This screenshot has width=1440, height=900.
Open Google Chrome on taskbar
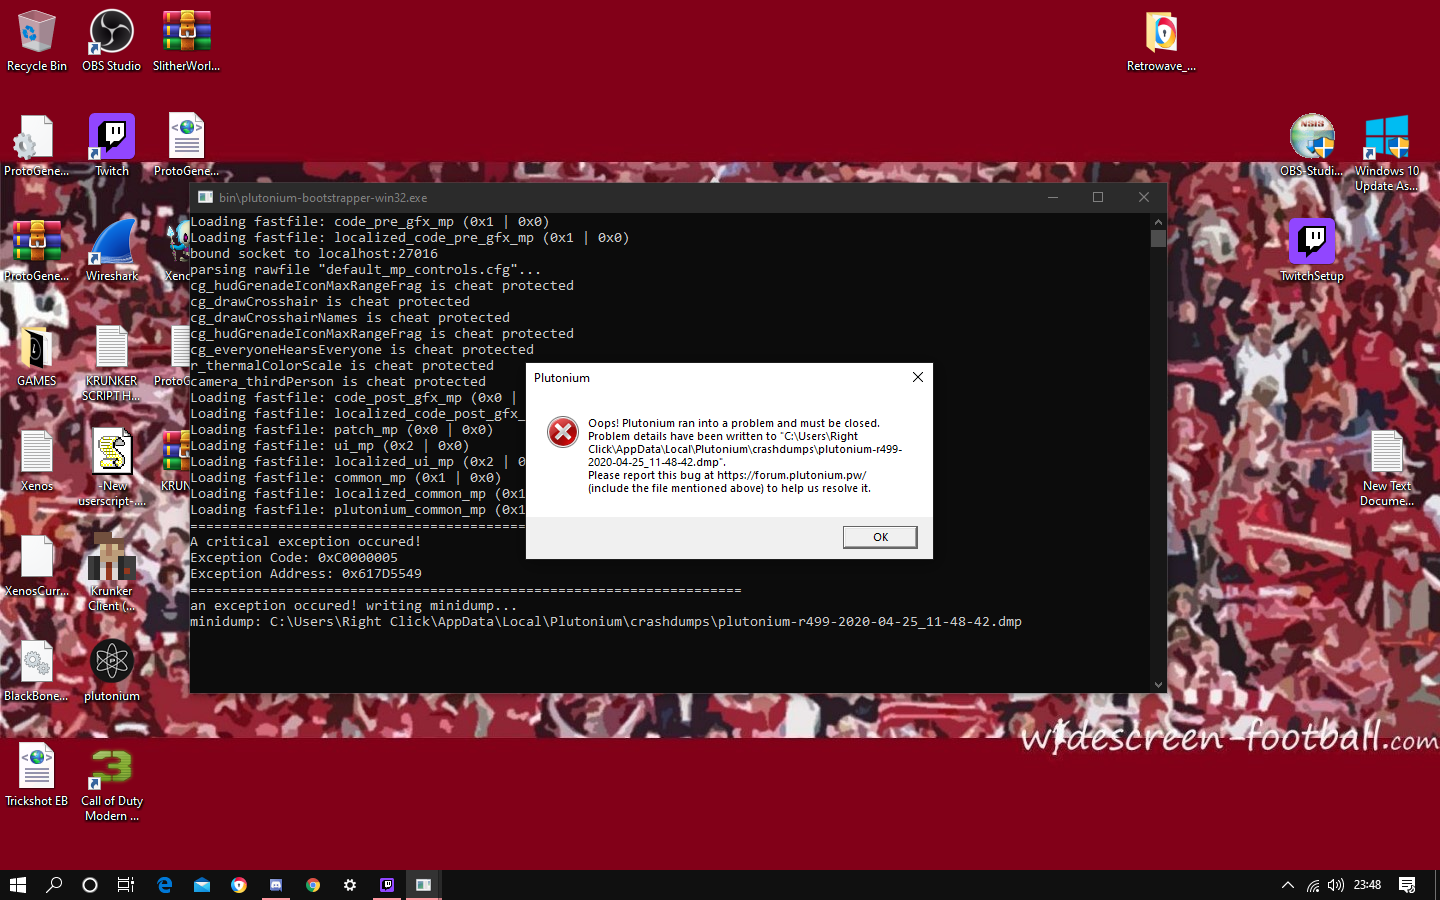[313, 885]
